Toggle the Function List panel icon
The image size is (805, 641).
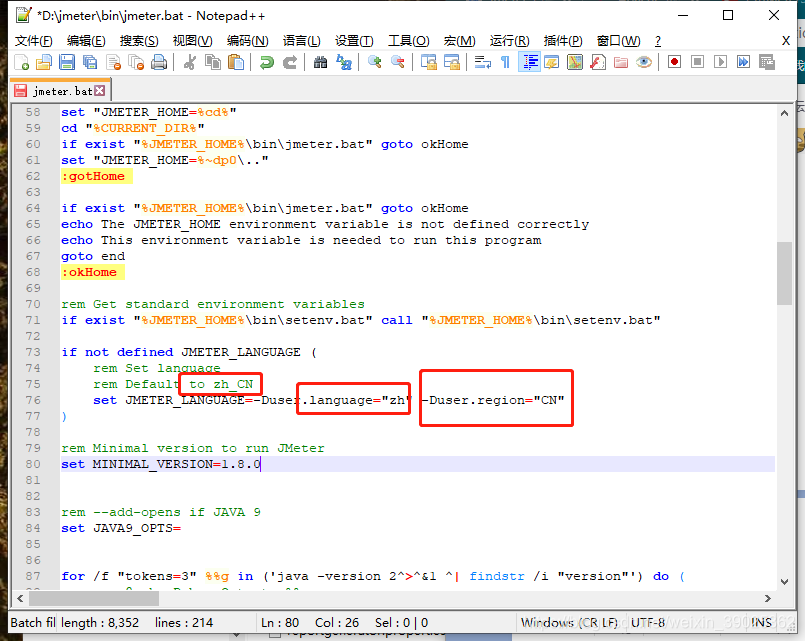[598, 63]
